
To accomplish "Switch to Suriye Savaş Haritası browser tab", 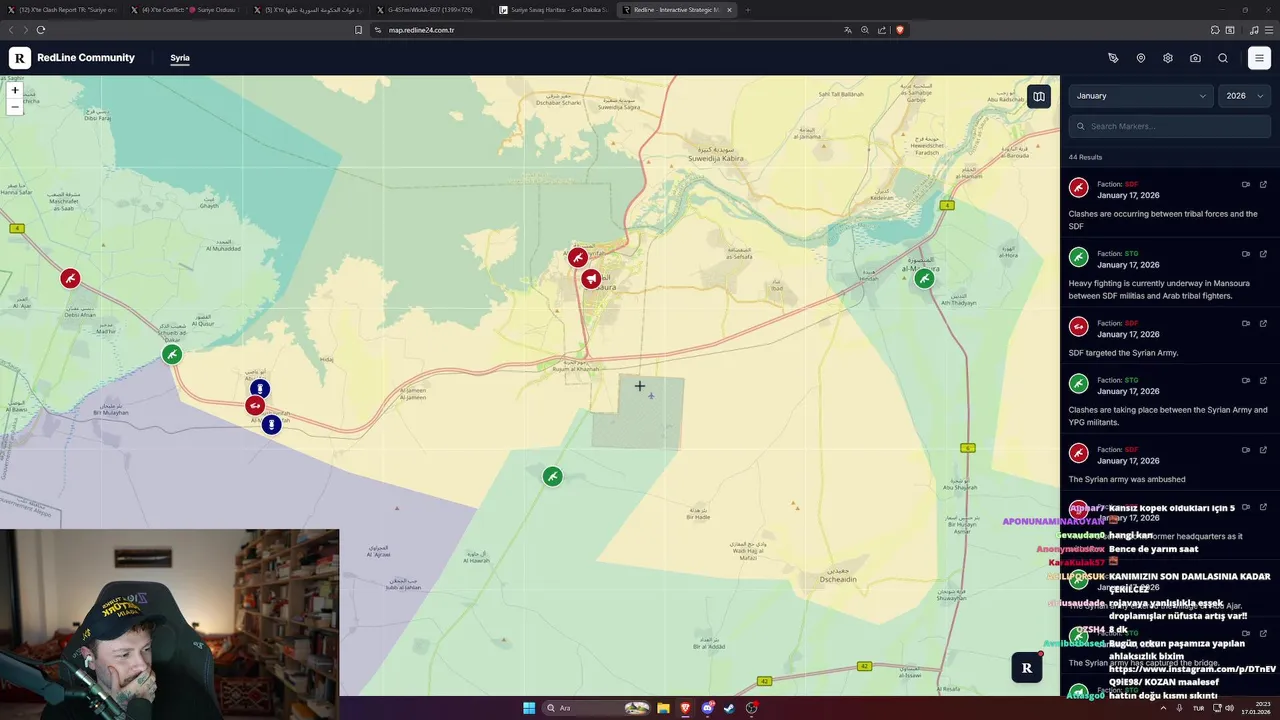I will (x=553, y=9).
